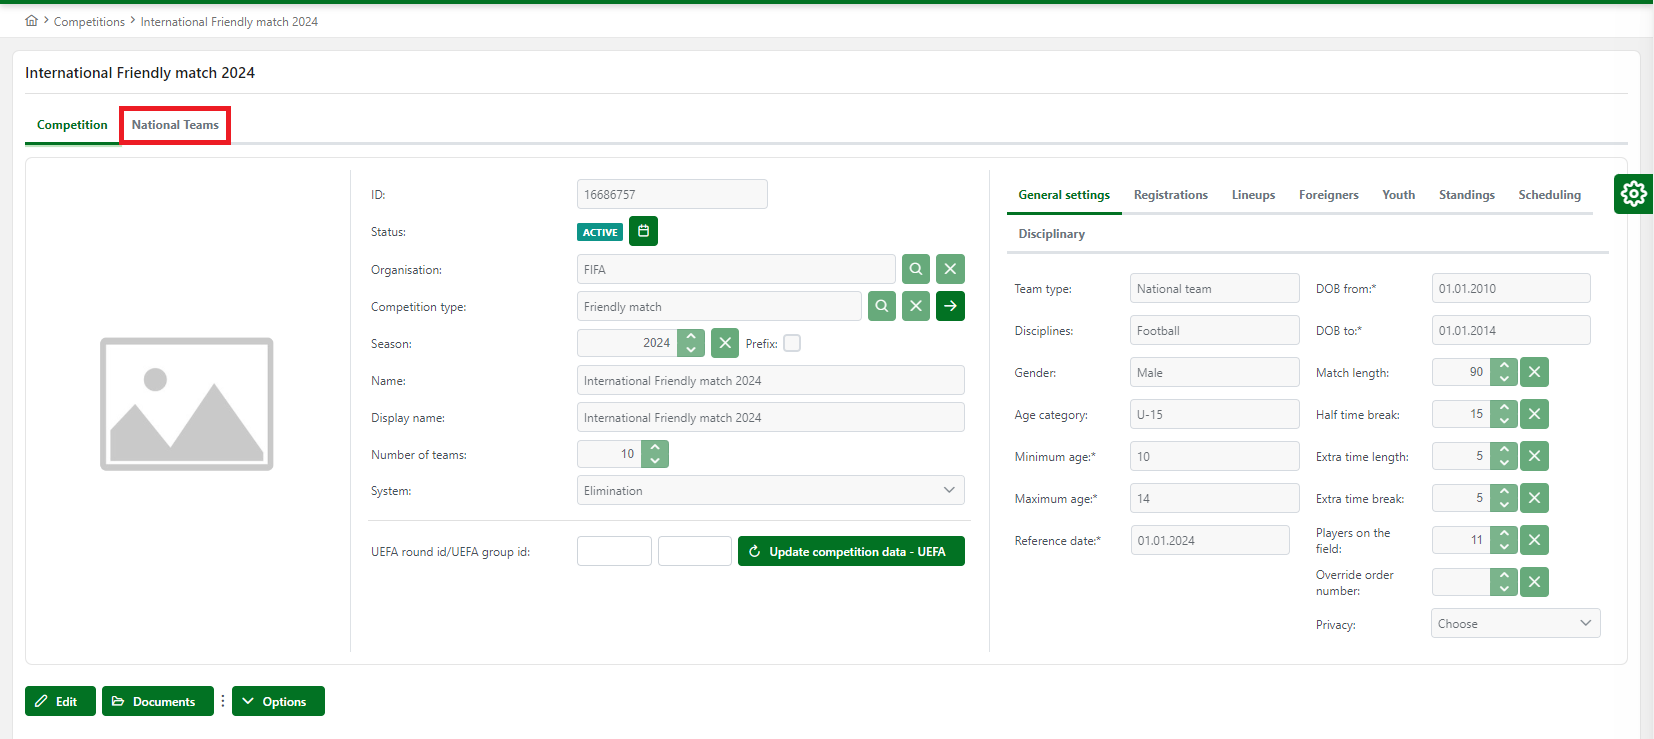Clear the Organisation field with X icon
1654x739 pixels.
pyautogui.click(x=950, y=269)
